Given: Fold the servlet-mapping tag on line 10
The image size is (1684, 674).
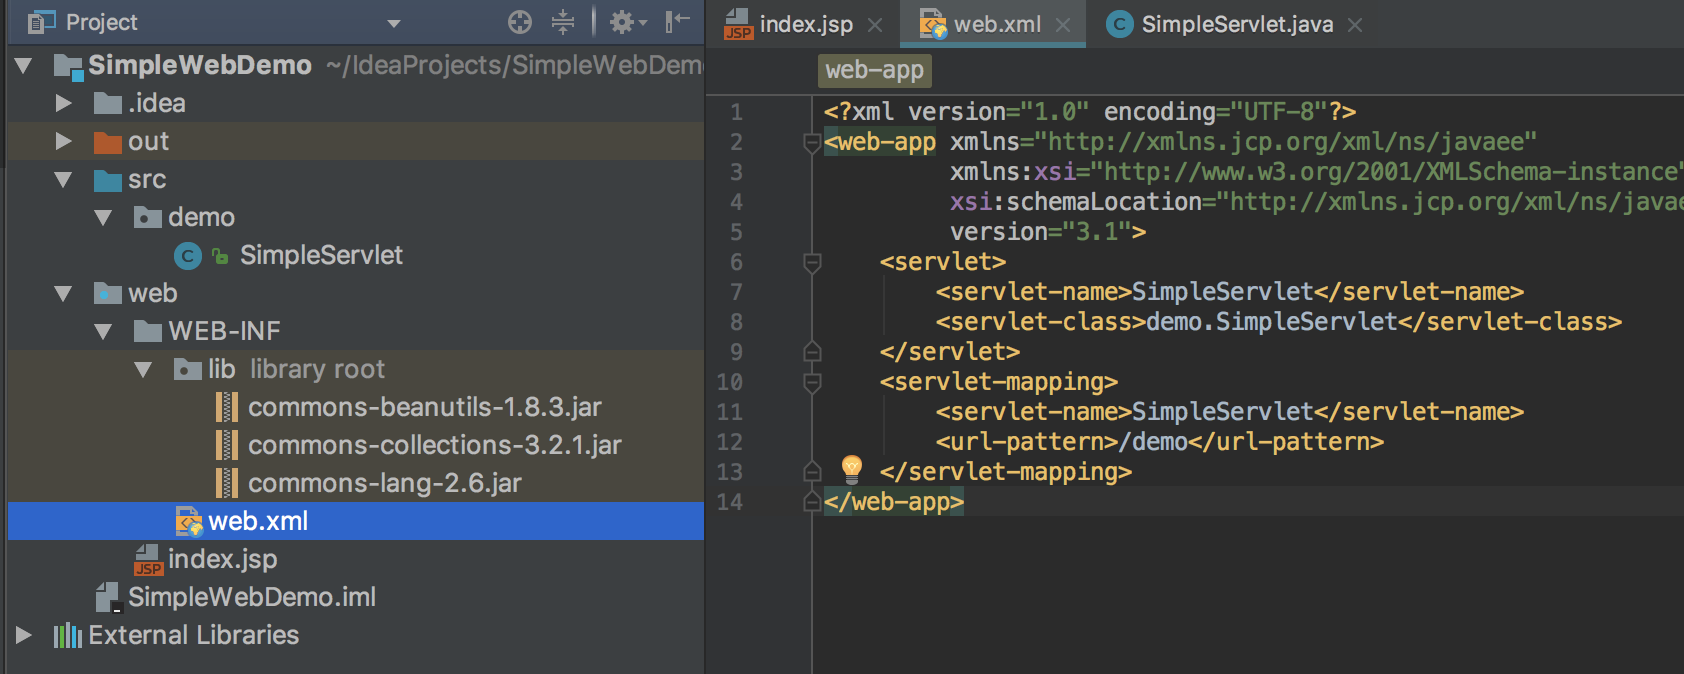Looking at the screenshot, I should (x=813, y=383).
